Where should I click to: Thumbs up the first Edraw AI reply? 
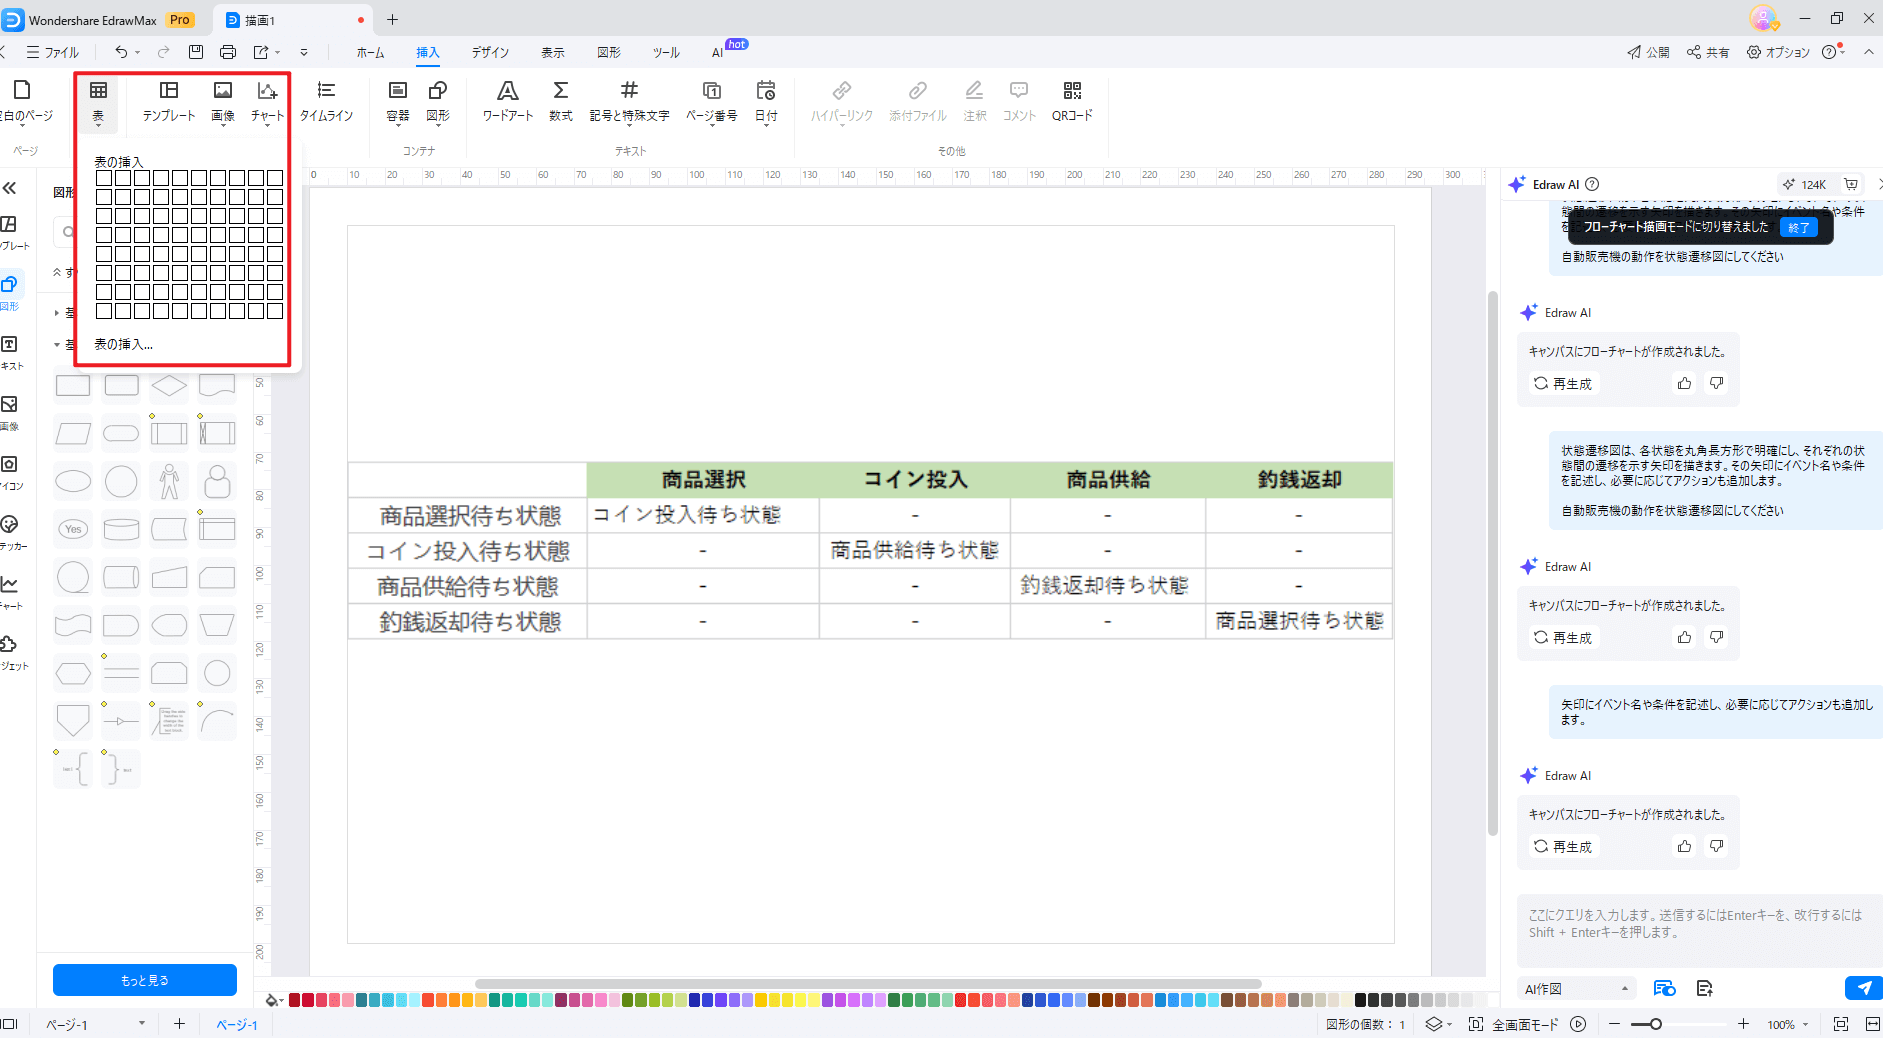pyautogui.click(x=1685, y=383)
